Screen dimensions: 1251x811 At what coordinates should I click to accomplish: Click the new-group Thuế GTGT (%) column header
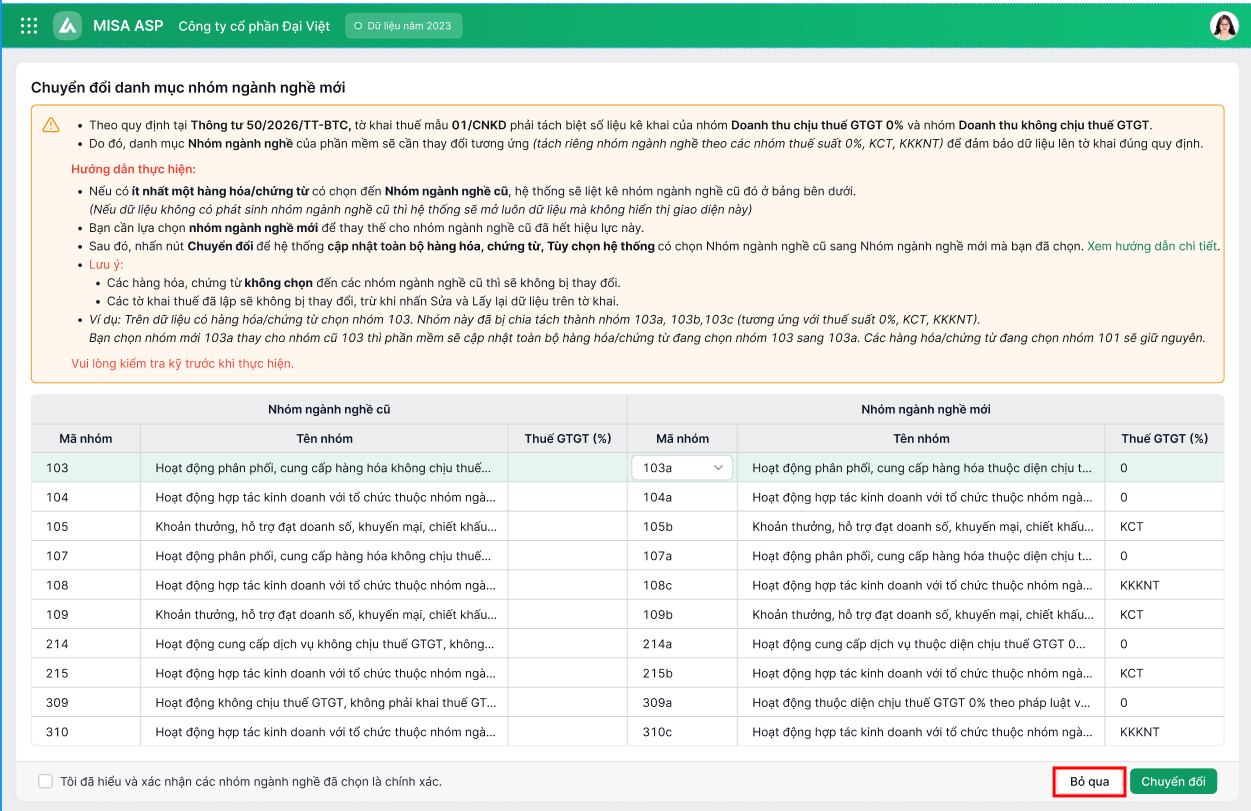point(1164,438)
